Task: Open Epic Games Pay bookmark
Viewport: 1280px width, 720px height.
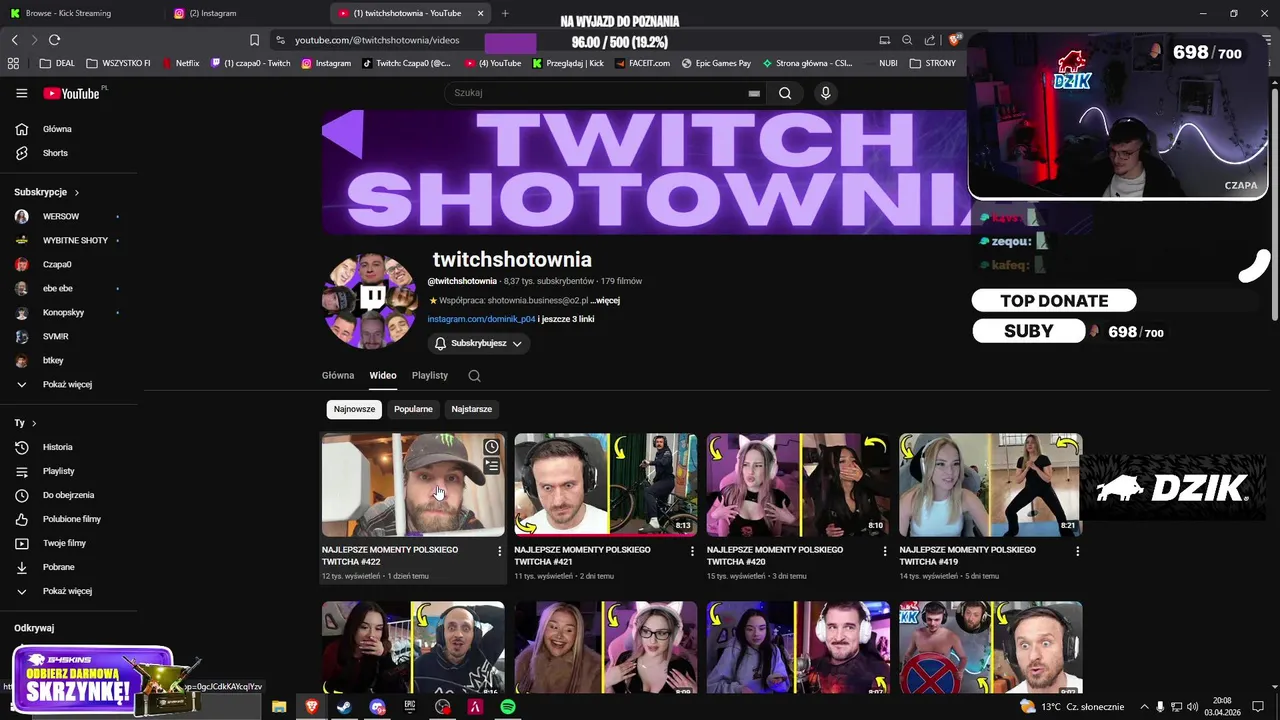Action: (x=716, y=63)
